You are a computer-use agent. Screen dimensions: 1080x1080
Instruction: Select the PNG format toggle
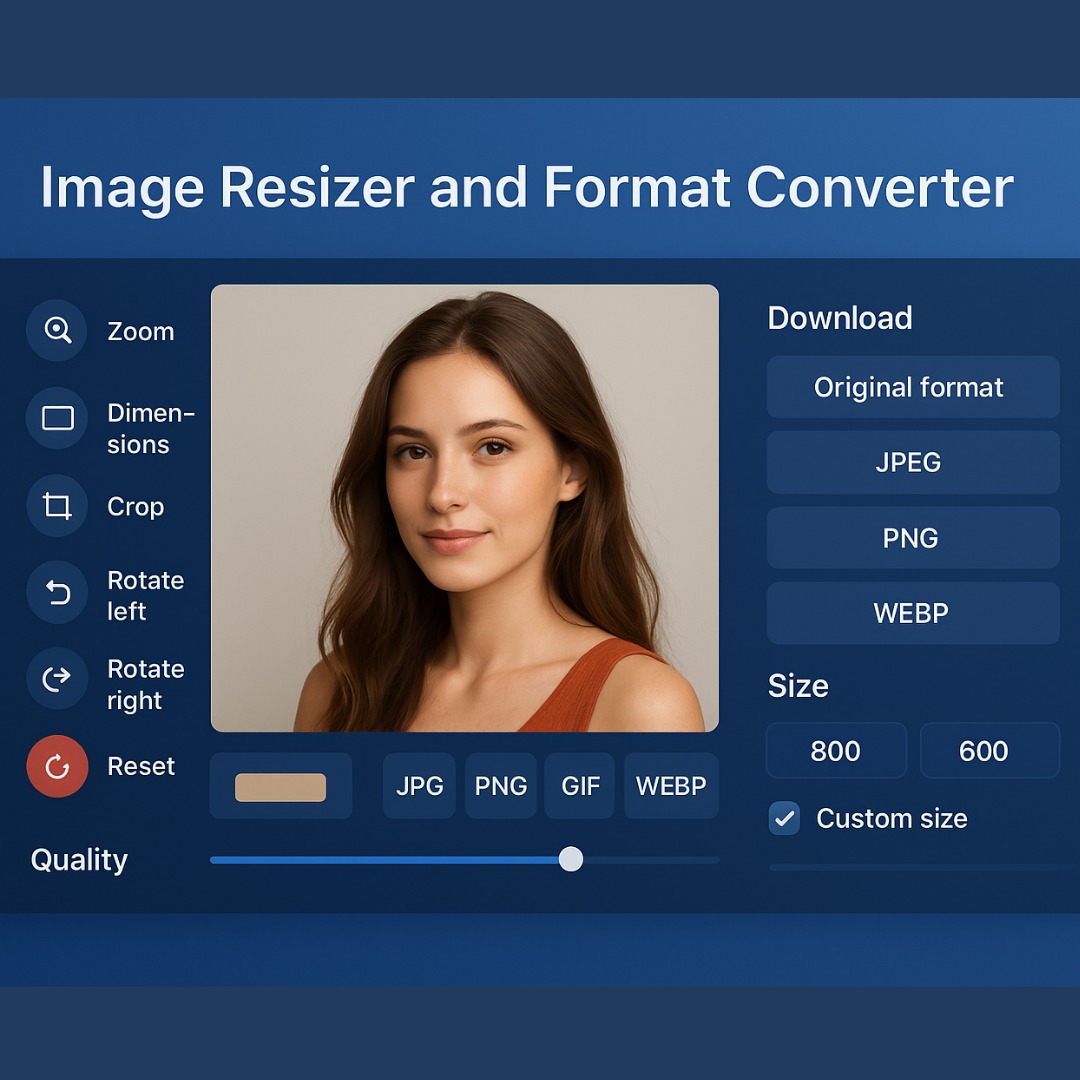tap(500, 786)
